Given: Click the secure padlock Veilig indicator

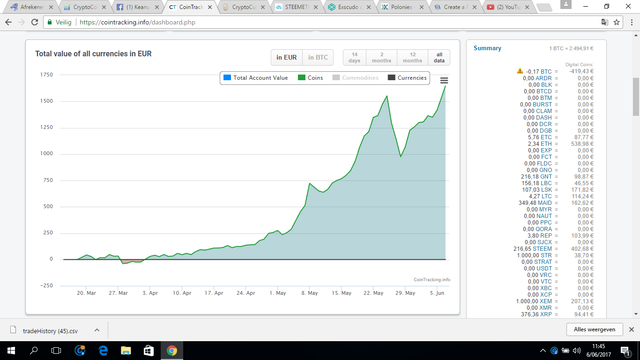Looking at the screenshot, I should pos(60,22).
